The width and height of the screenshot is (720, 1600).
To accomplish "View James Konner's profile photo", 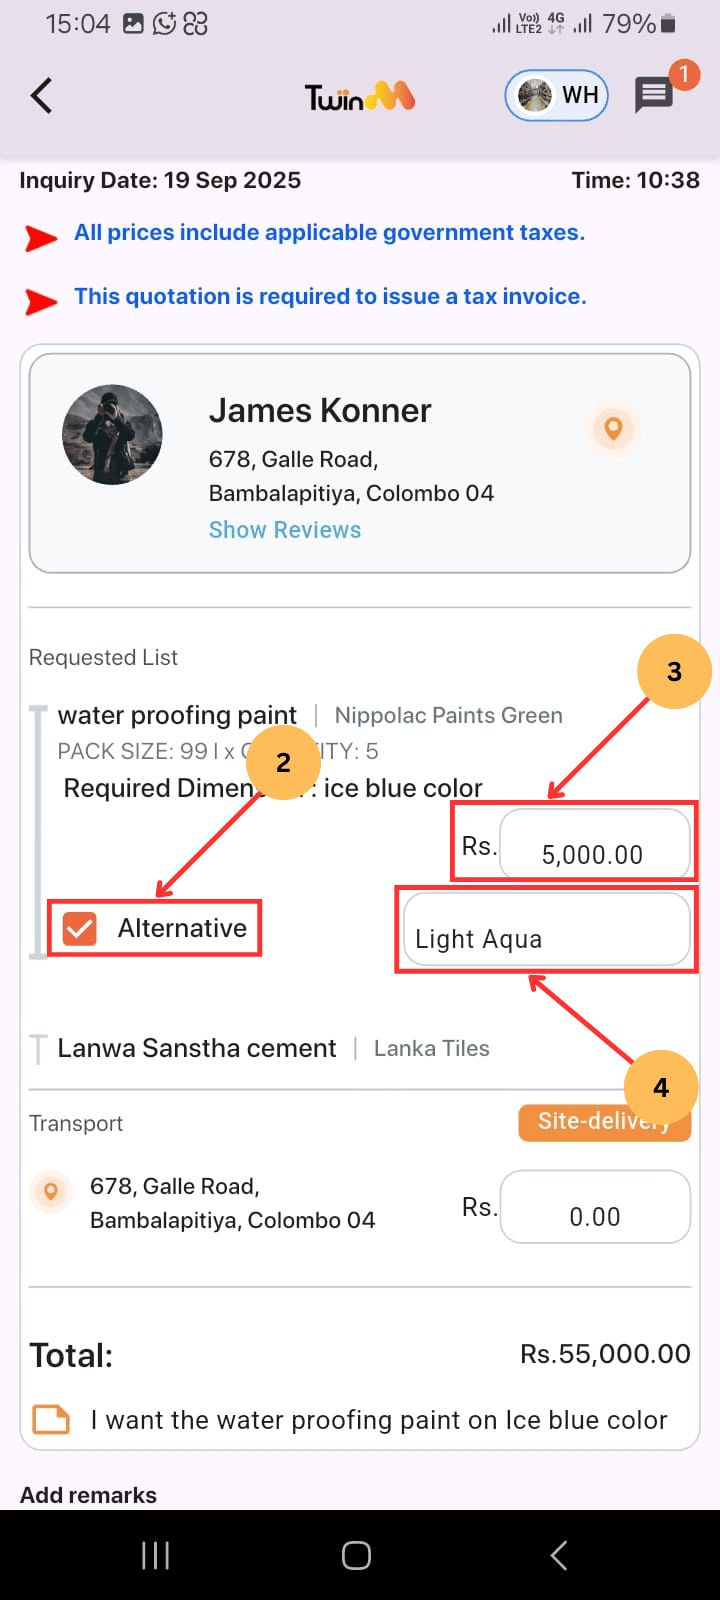I will click(x=112, y=435).
